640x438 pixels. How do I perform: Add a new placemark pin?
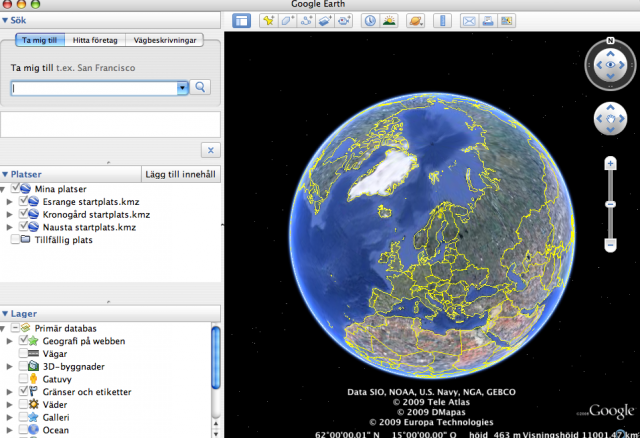[x=269, y=20]
